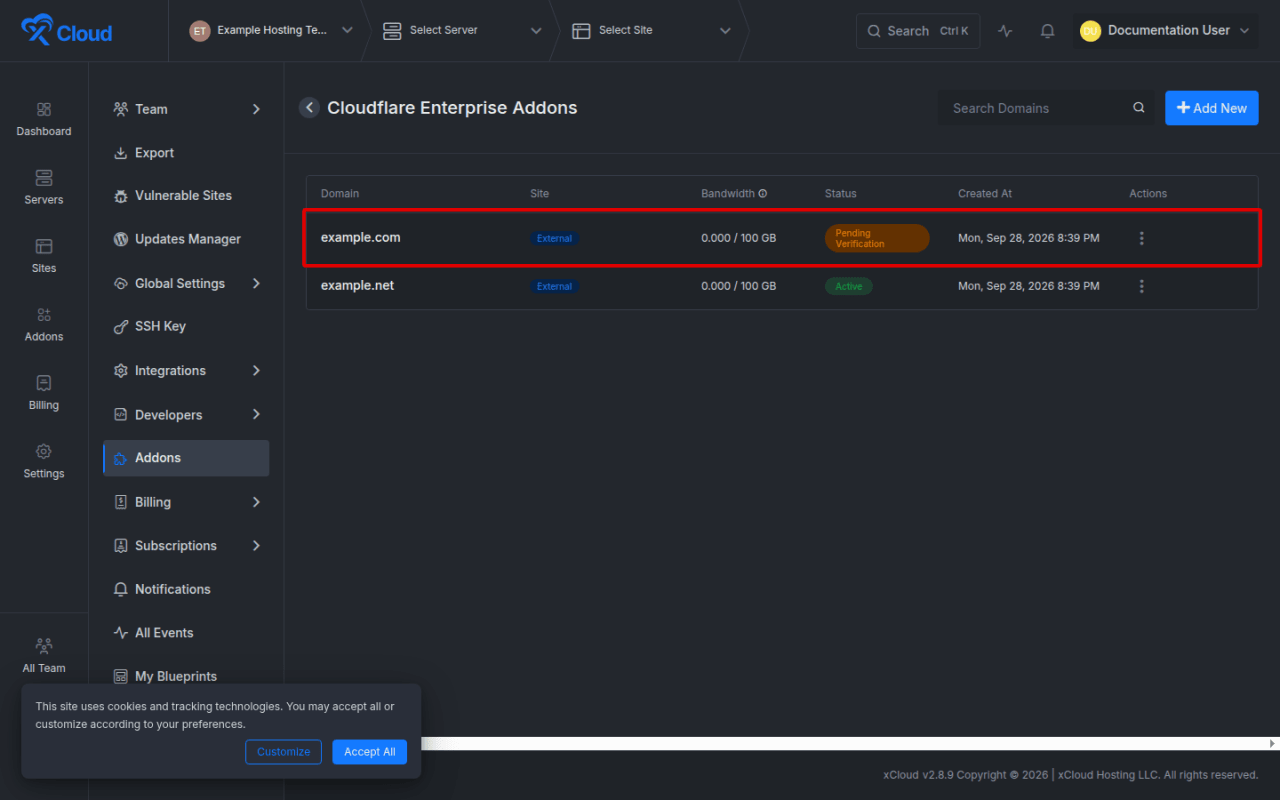The height and width of the screenshot is (800, 1280).
Task: Open the Addons icon in left rail
Action: click(44, 314)
